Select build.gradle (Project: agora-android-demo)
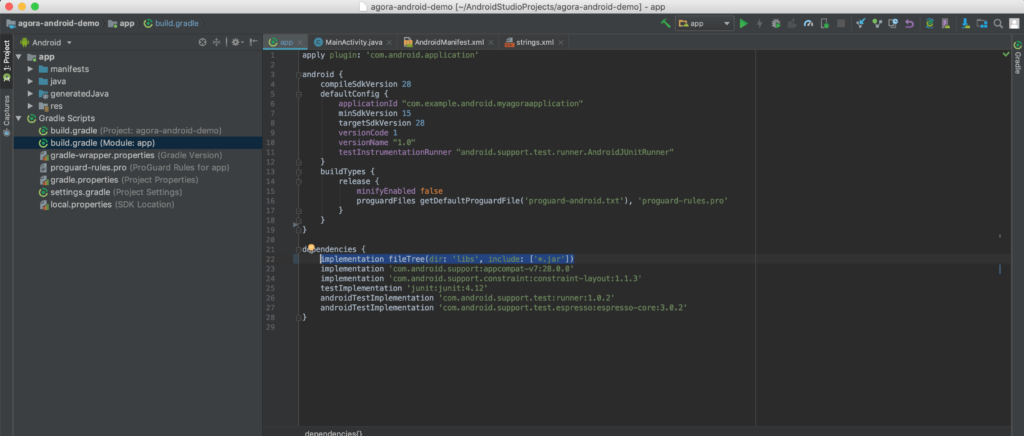The height and width of the screenshot is (436, 1024). click(x=131, y=131)
